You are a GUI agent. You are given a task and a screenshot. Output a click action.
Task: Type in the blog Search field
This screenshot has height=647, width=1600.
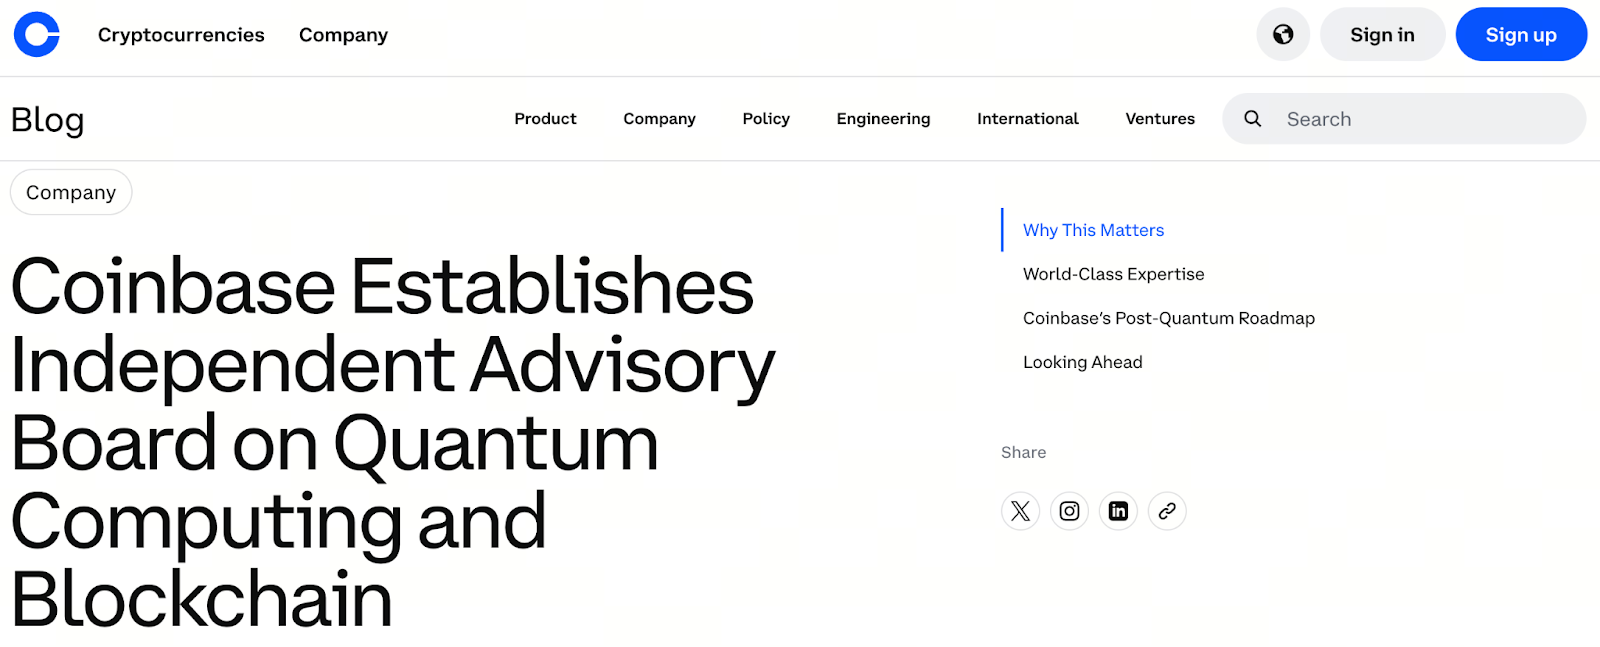1420,119
